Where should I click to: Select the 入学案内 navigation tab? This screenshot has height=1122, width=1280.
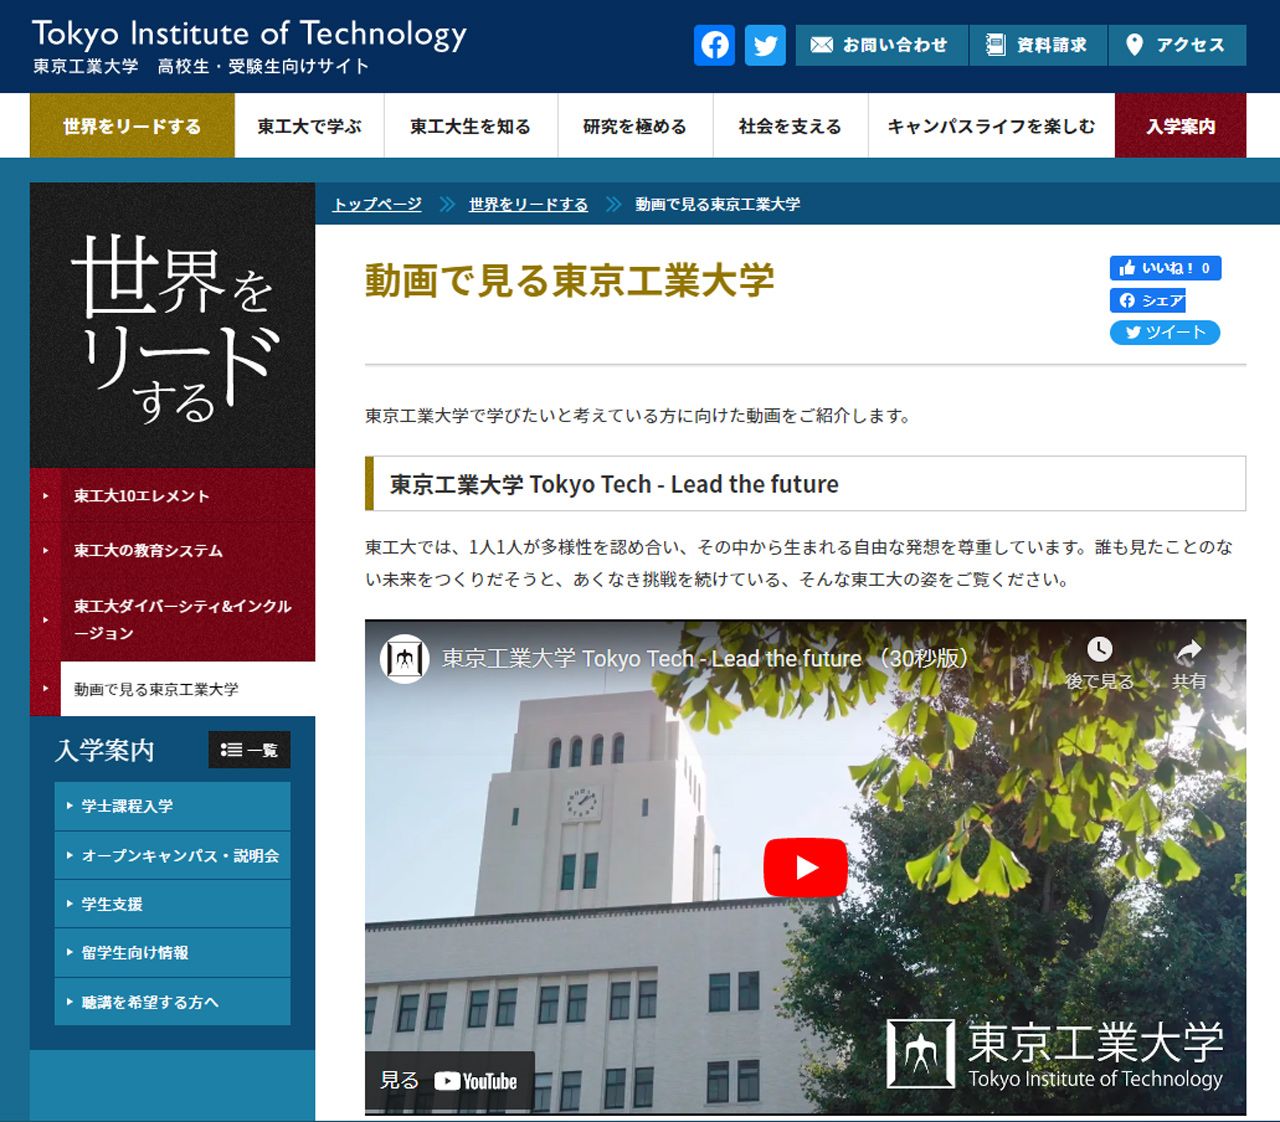pyautogui.click(x=1180, y=126)
